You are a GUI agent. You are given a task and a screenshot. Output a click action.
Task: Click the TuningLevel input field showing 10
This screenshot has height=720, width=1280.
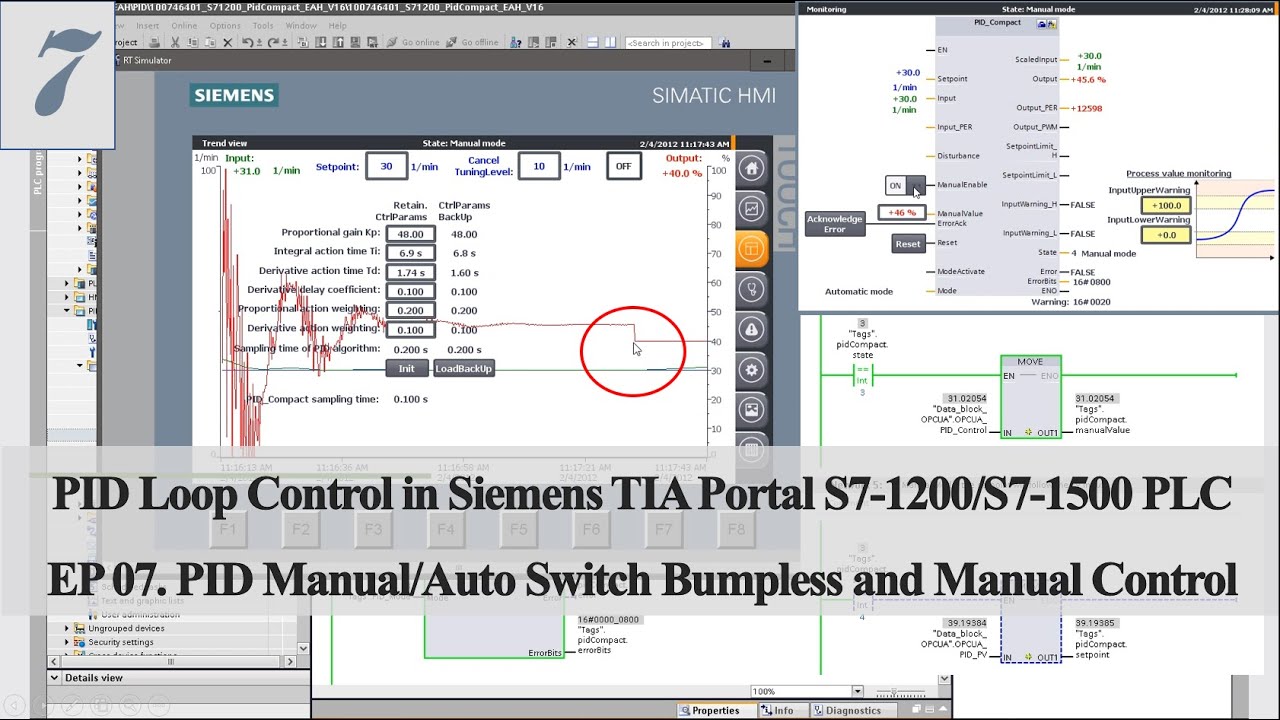(x=539, y=166)
